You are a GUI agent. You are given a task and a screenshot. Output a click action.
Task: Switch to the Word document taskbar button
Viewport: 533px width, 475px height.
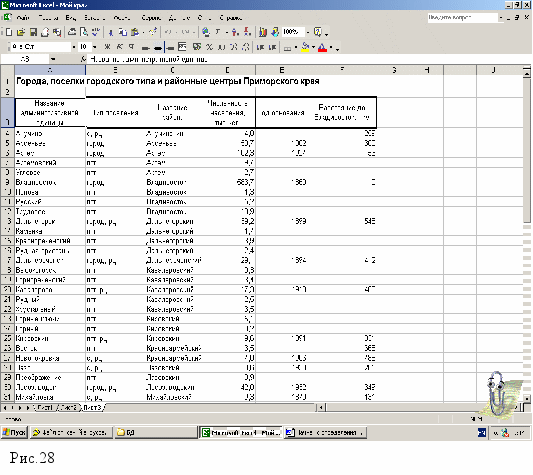(x=325, y=432)
